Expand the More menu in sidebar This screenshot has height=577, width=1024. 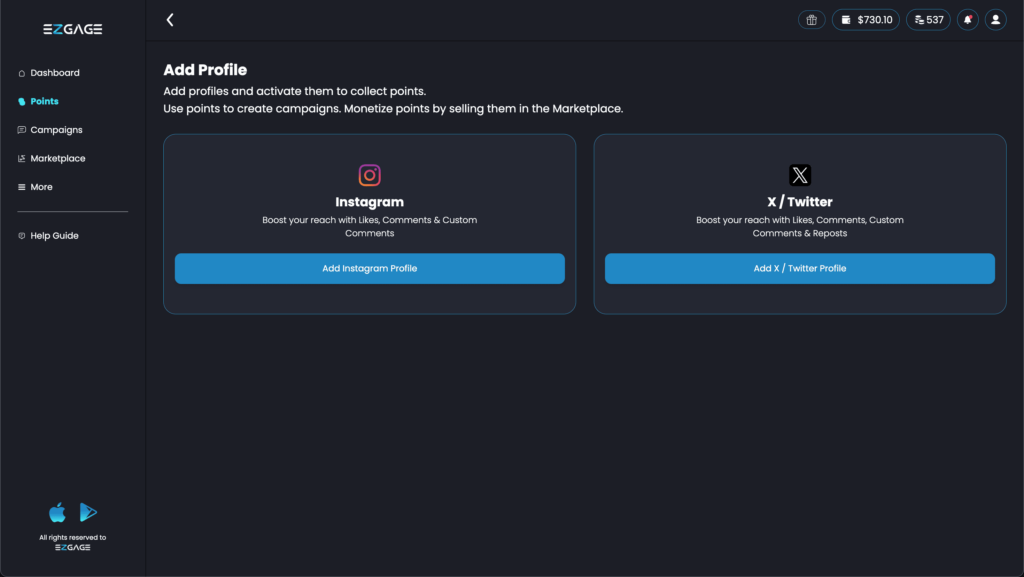click(41, 187)
